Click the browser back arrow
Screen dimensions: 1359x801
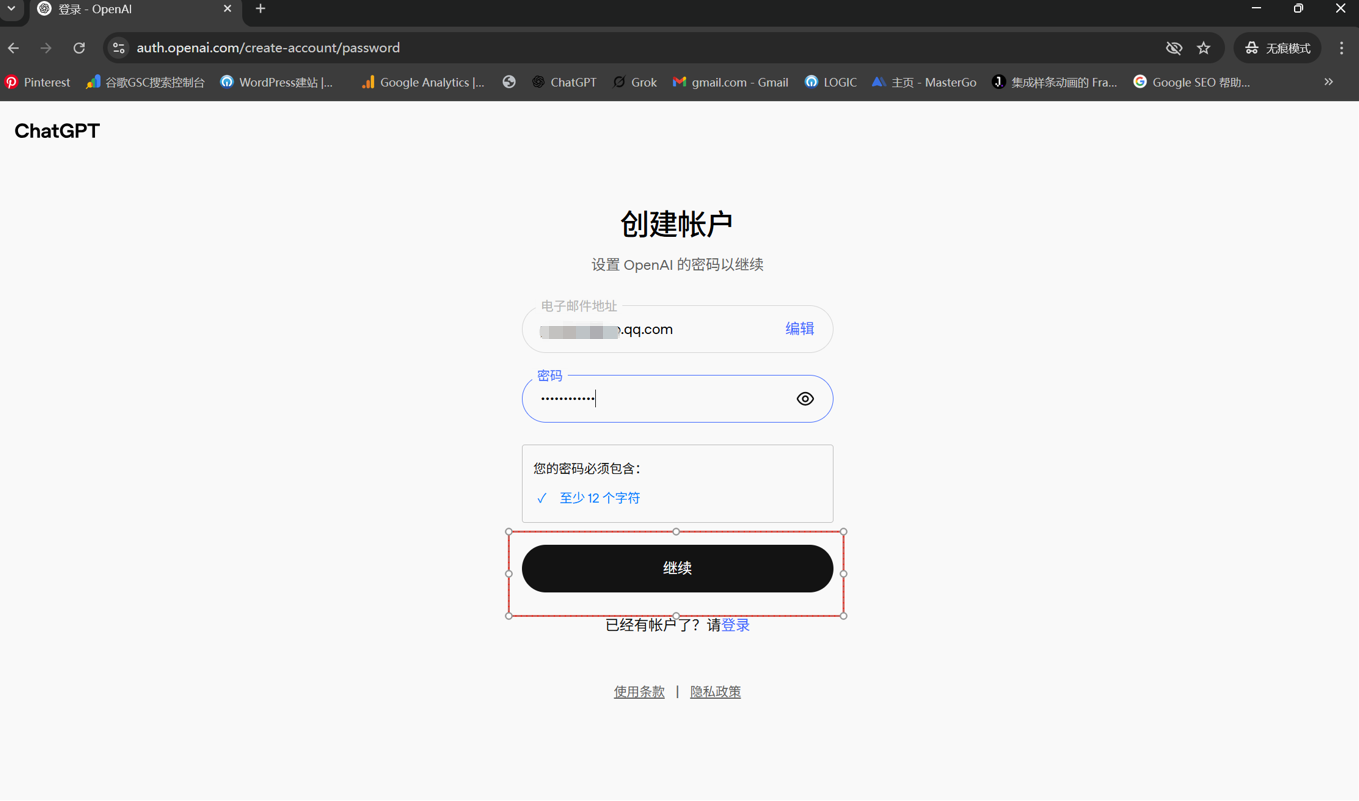click(14, 48)
